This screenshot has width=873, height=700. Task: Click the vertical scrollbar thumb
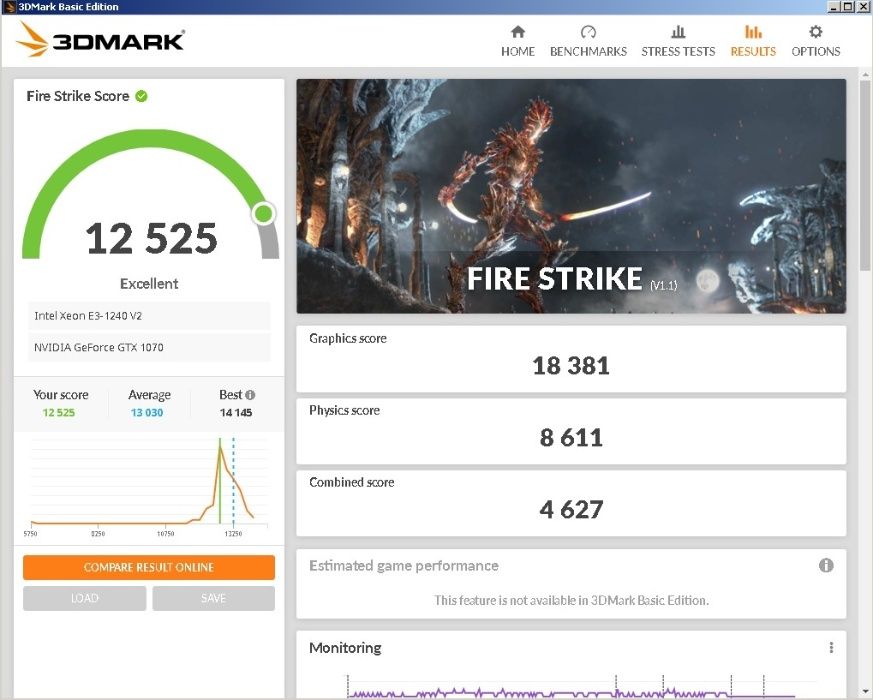(x=865, y=175)
